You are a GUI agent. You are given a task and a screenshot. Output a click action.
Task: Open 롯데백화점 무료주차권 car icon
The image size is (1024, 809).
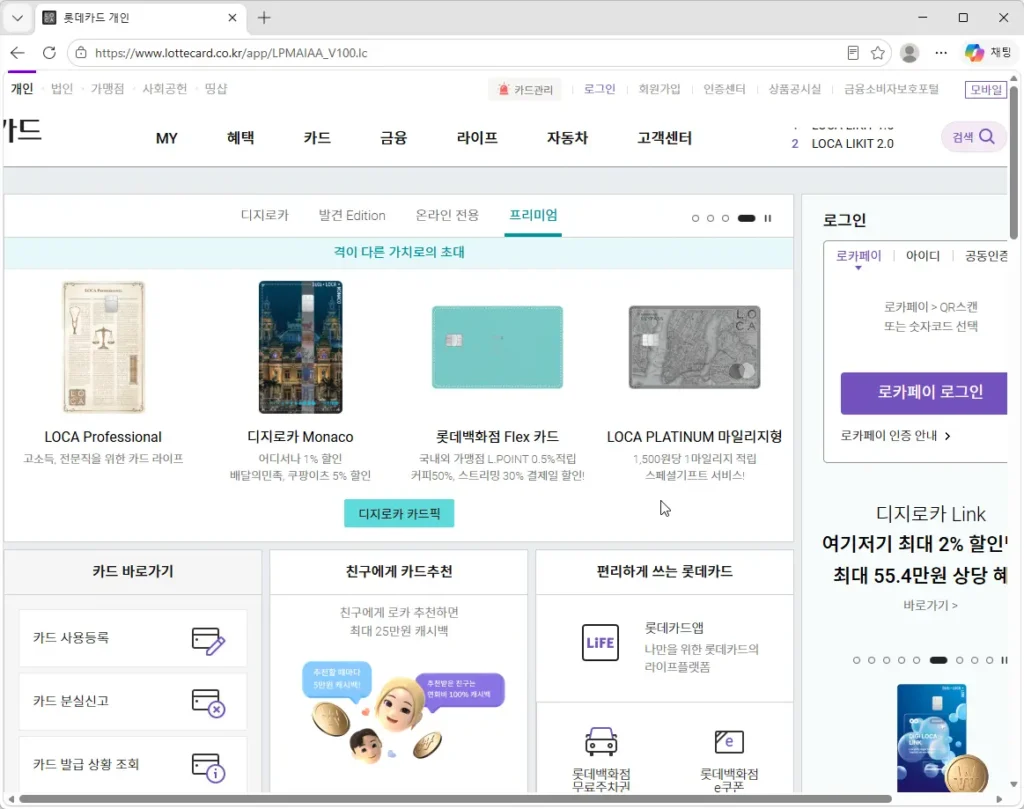click(x=601, y=742)
